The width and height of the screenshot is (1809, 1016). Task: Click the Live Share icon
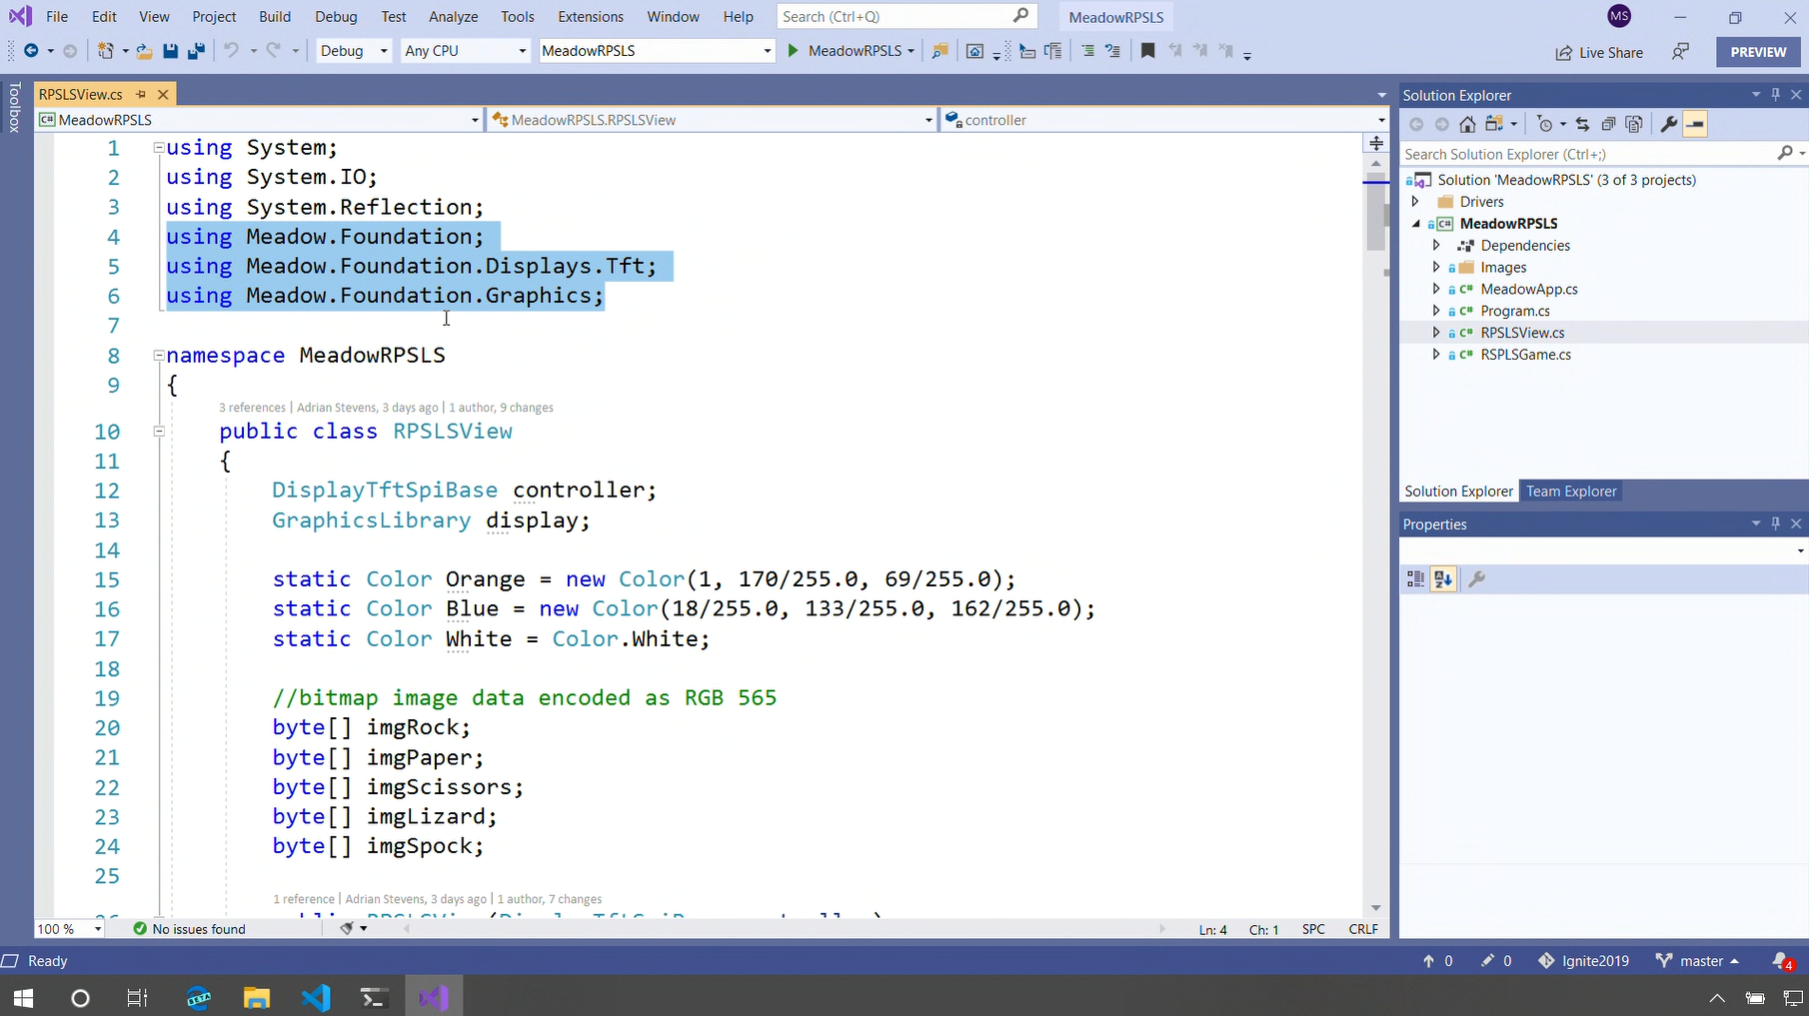pos(1599,52)
